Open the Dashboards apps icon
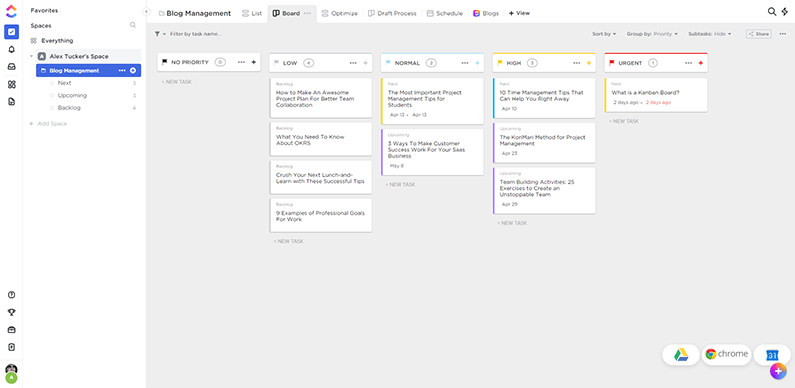This screenshot has height=388, width=795. [11, 84]
